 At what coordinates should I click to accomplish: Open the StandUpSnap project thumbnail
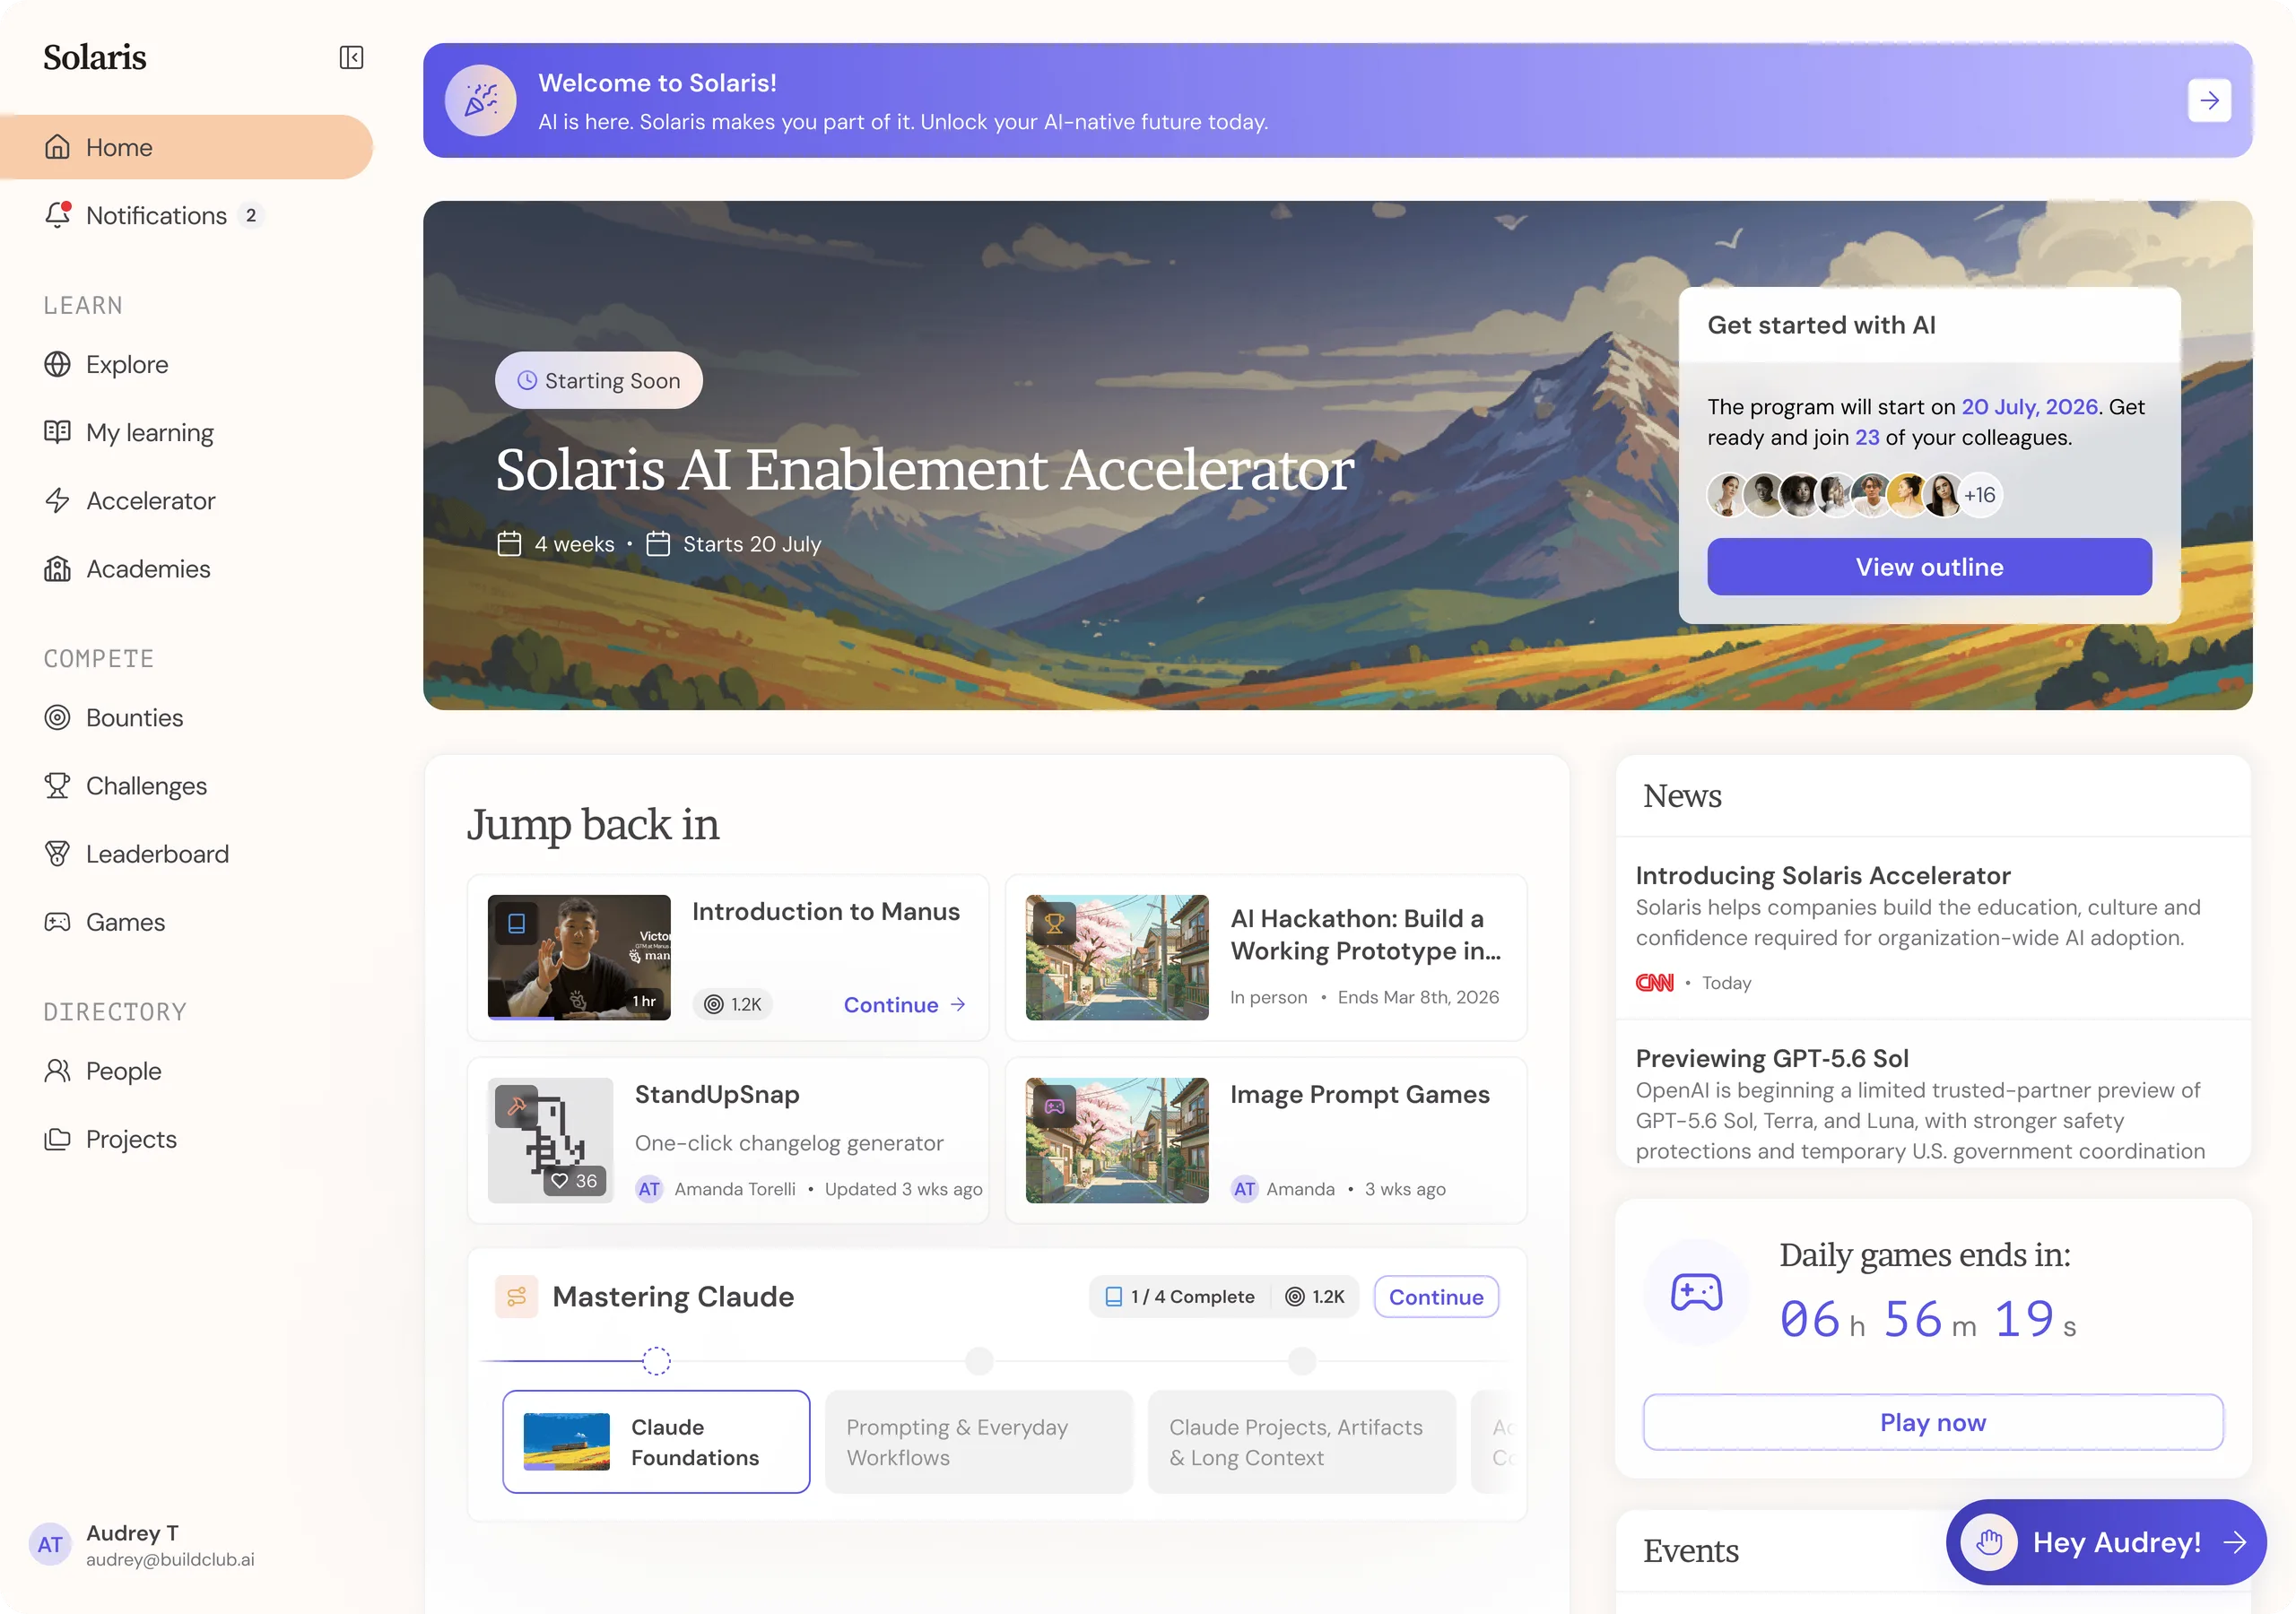pos(550,1140)
